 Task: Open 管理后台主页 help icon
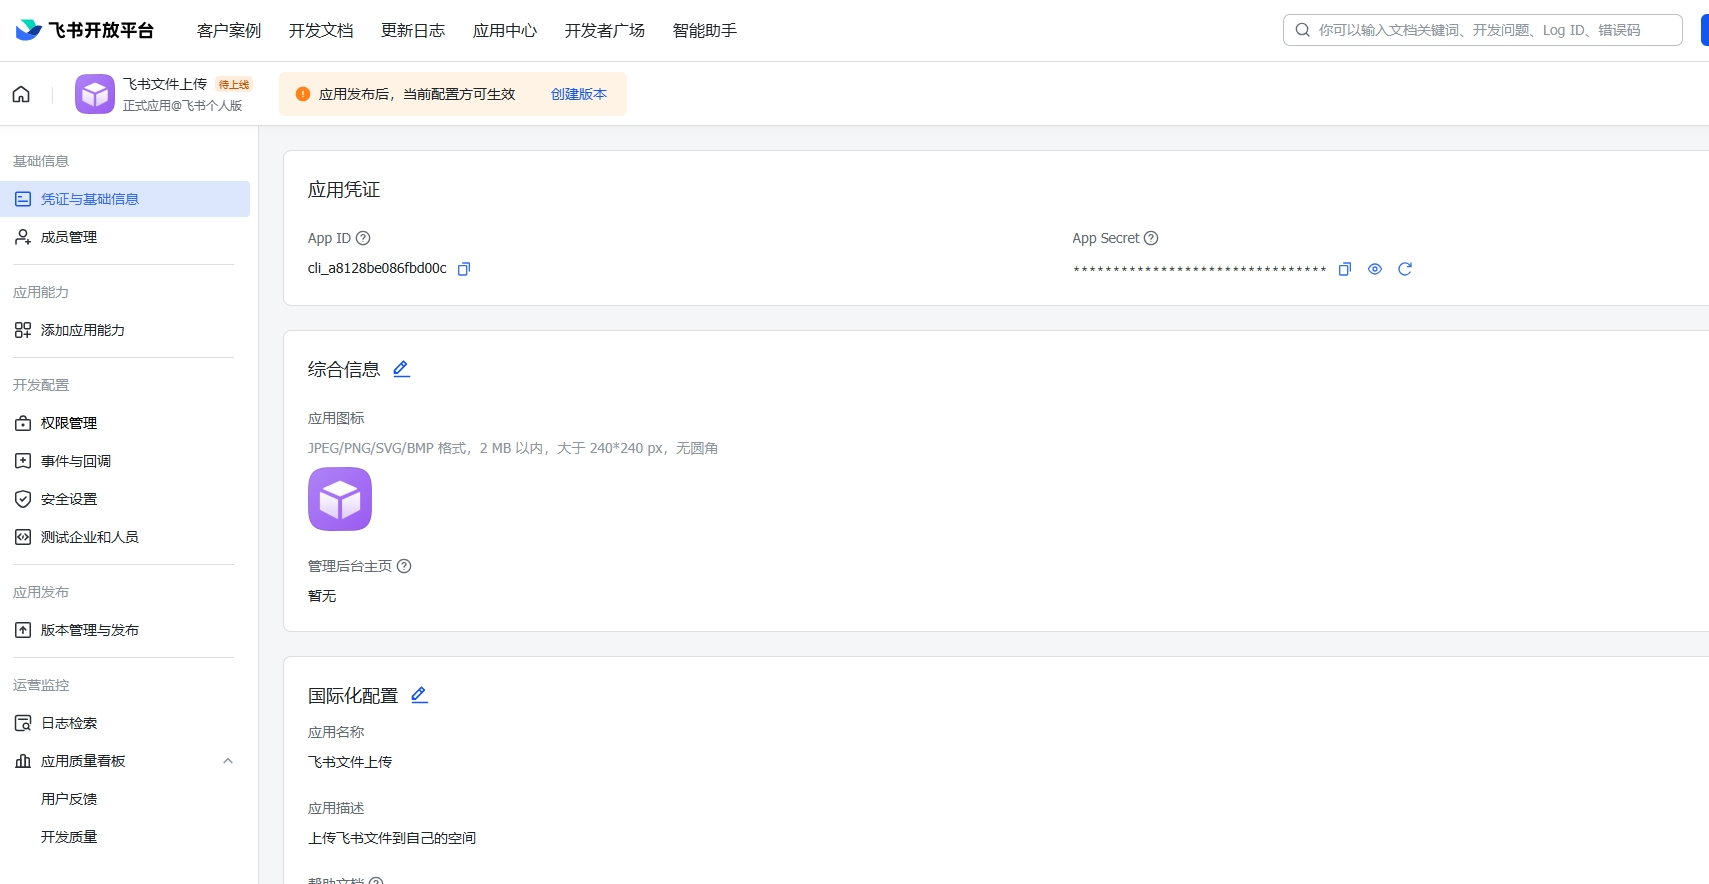(404, 566)
